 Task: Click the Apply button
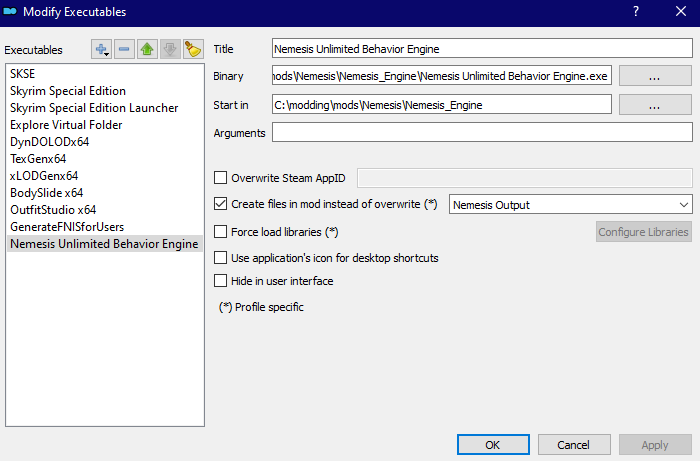pos(655,445)
